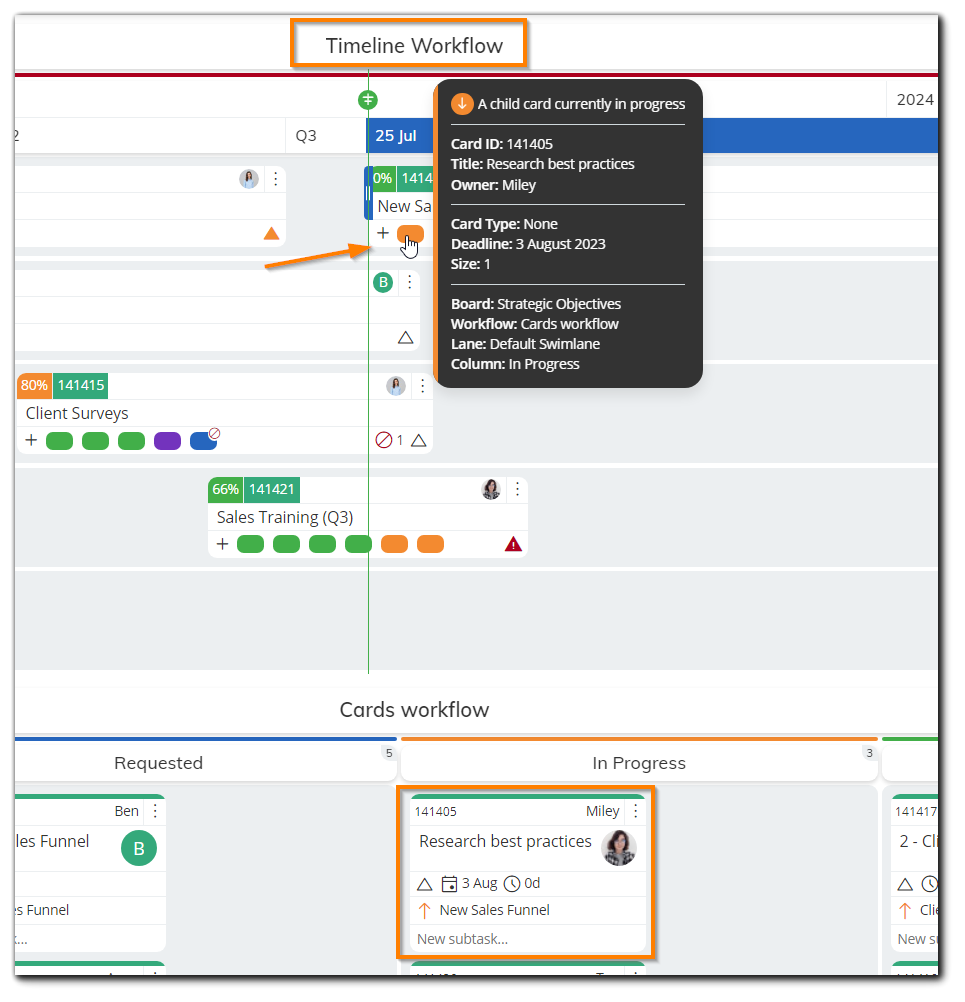Select the In Progress column header

pyautogui.click(x=639, y=762)
